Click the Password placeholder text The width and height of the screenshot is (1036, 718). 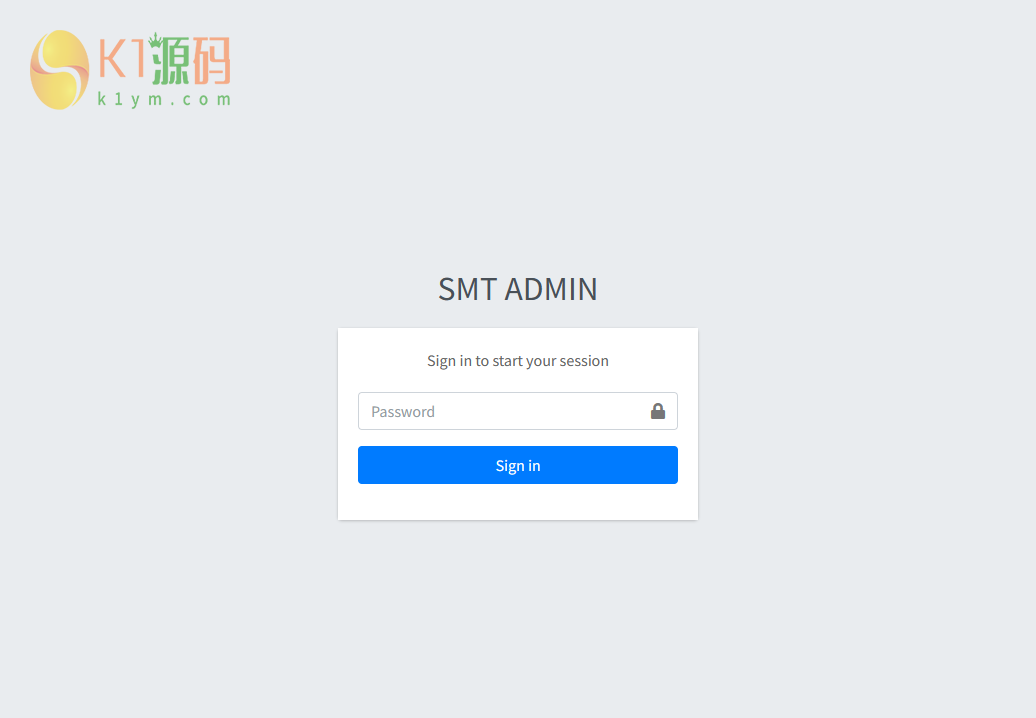click(x=402, y=412)
